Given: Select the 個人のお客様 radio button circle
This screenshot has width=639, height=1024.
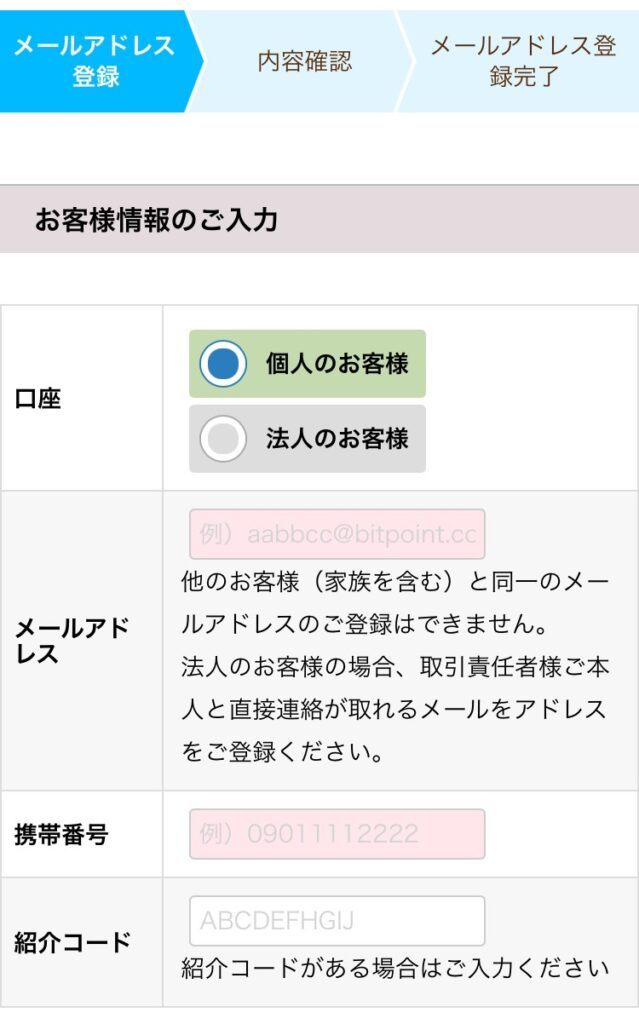Looking at the screenshot, I should point(222,364).
